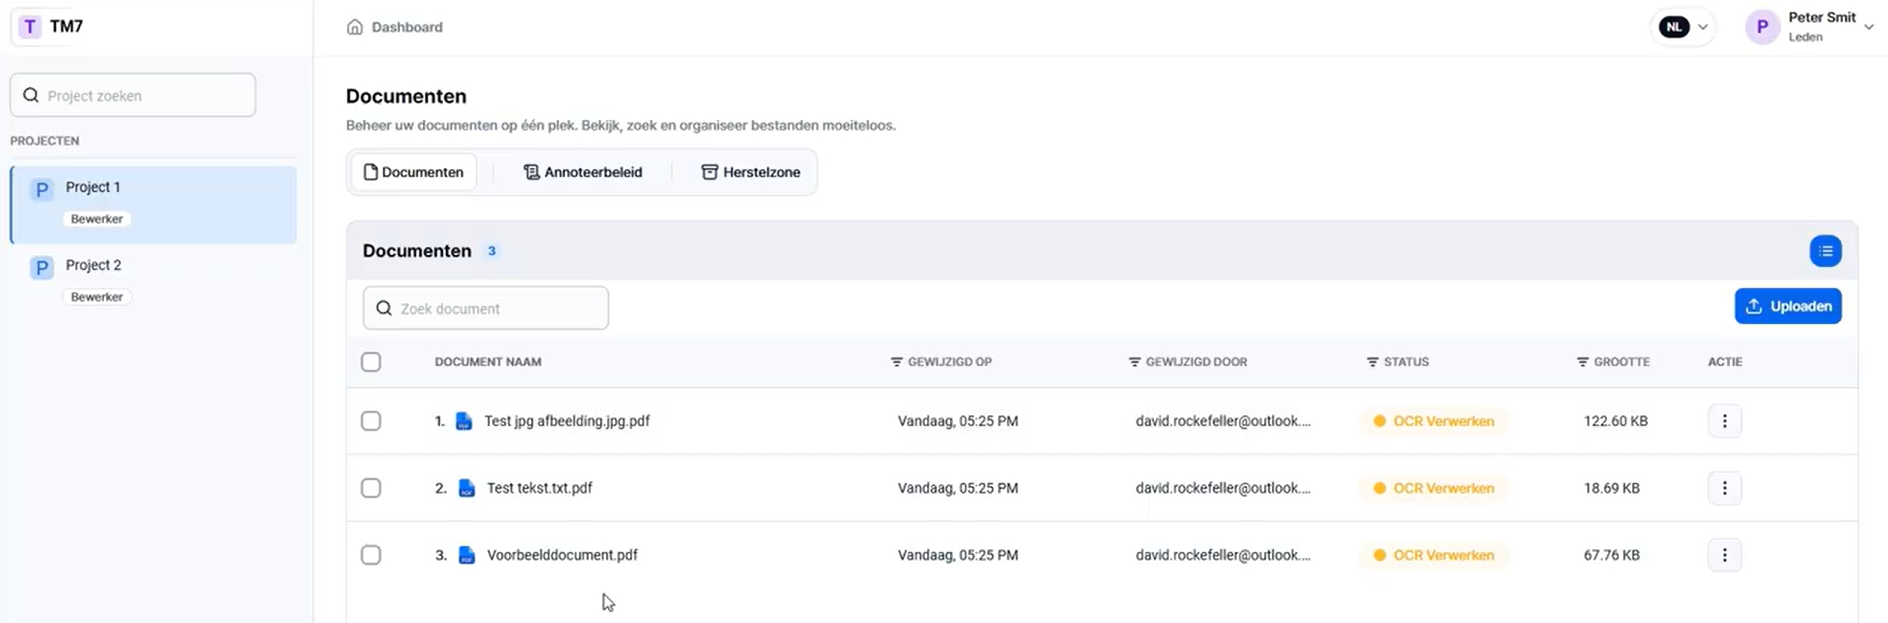1888x623 pixels.
Task: Open actions menu for Test jpg afbeelding.jpg.pdf
Action: click(x=1724, y=421)
